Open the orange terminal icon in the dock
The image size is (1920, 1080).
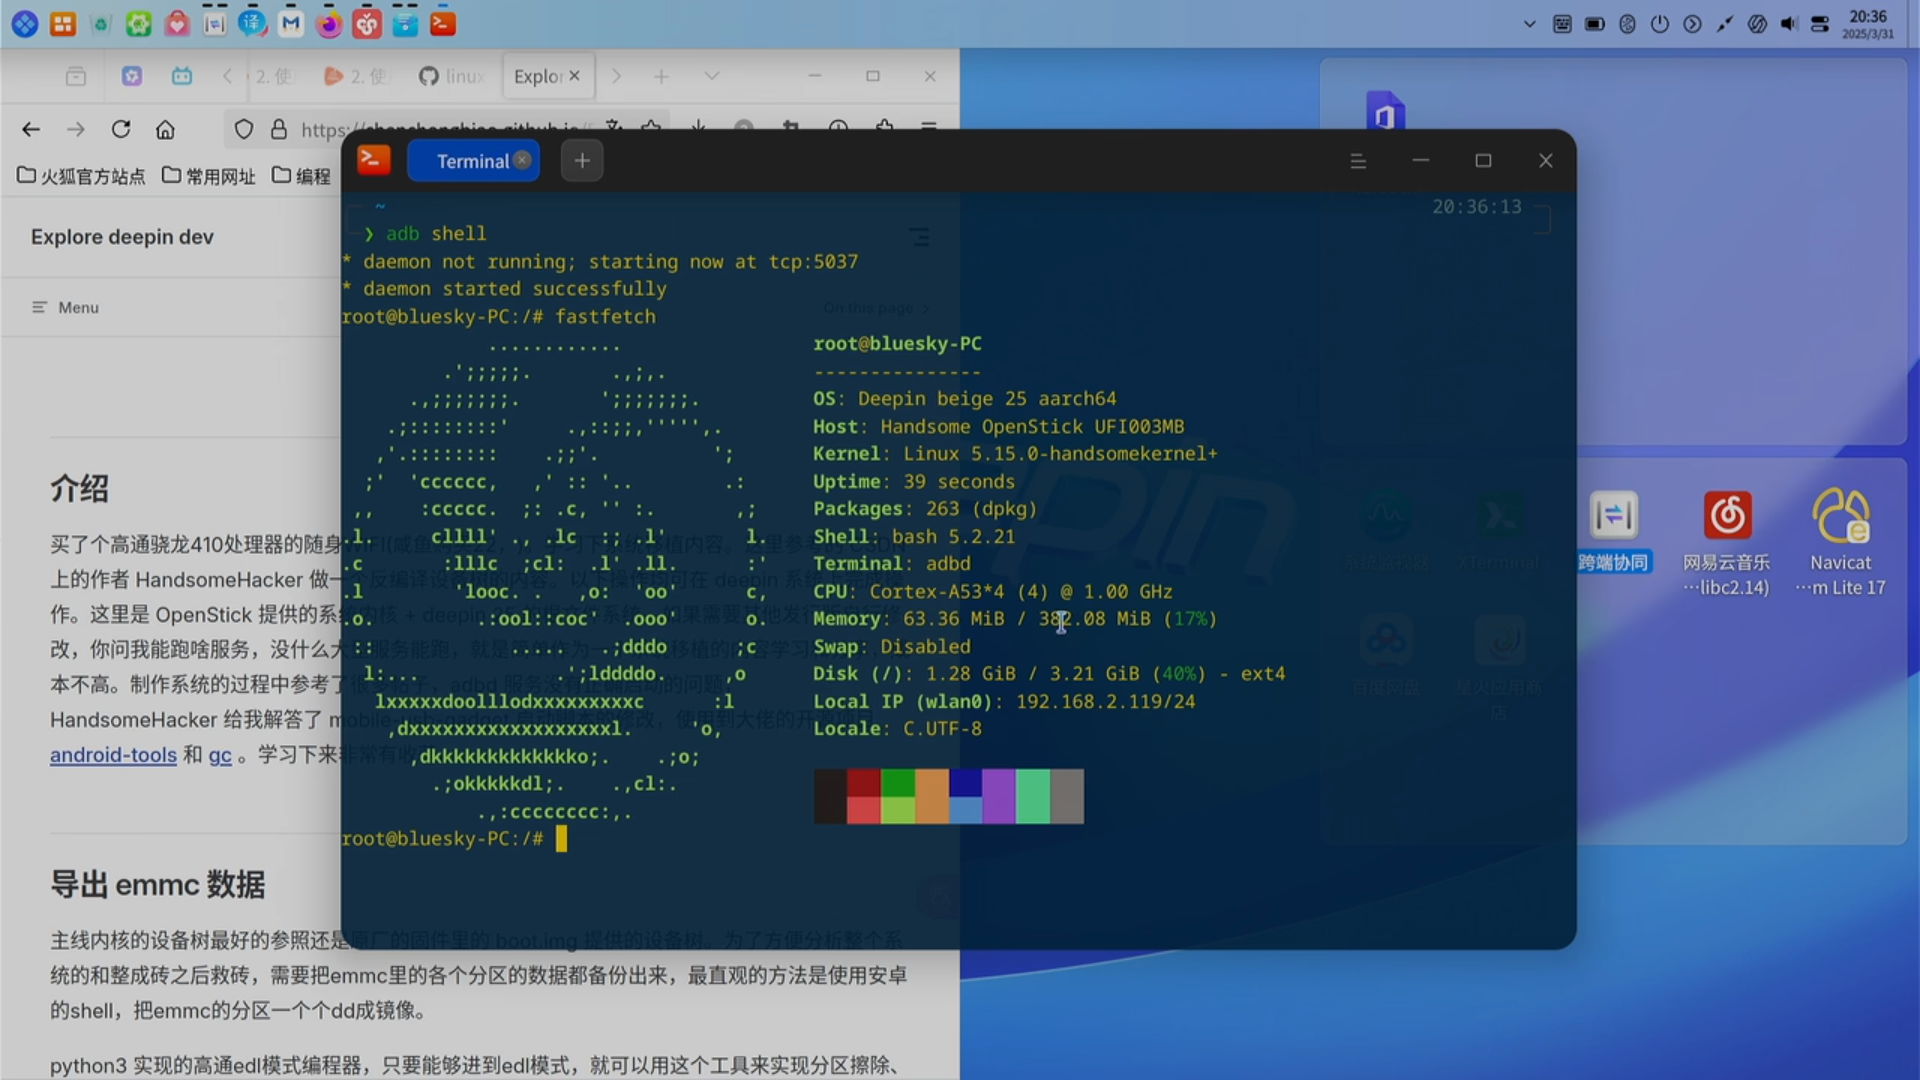click(443, 24)
